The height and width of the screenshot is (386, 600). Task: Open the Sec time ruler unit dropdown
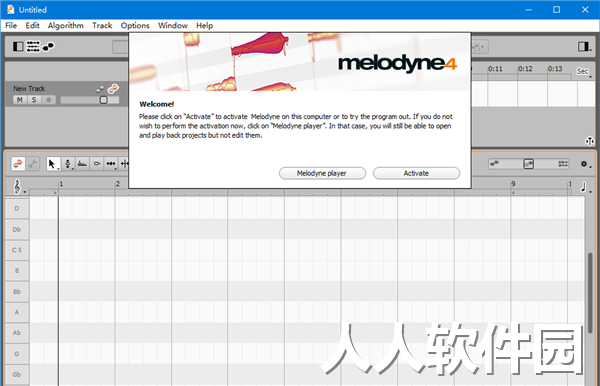pos(584,72)
